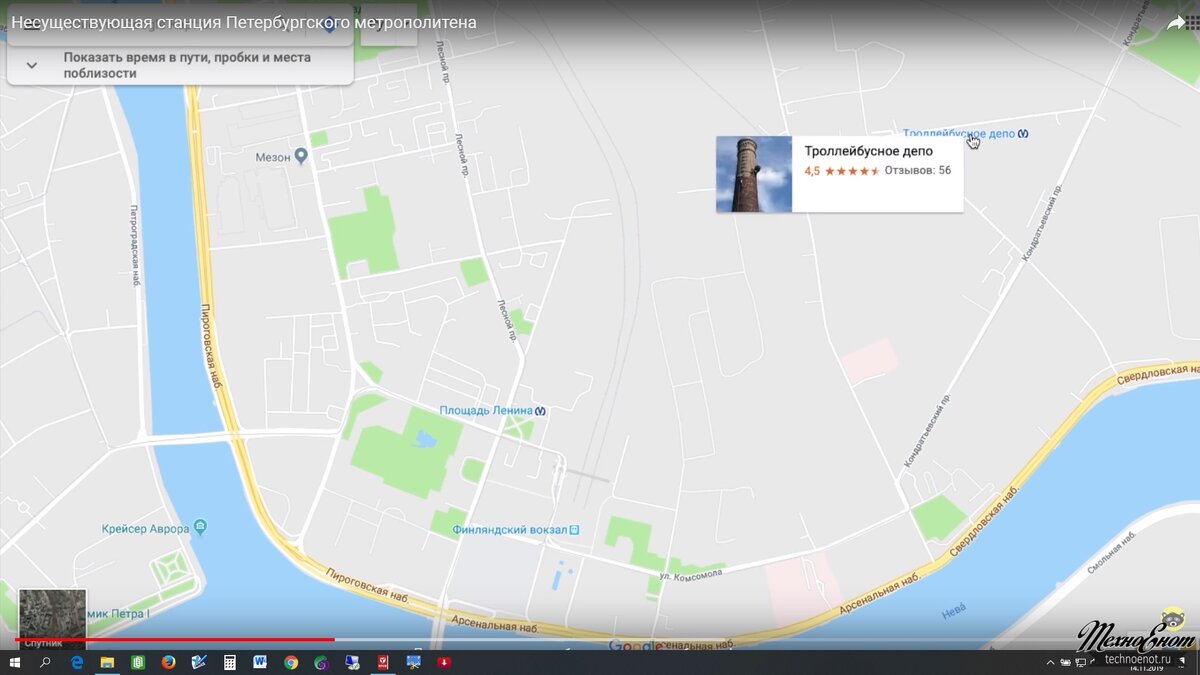Open Windows Search from the taskbar
This screenshot has width=1200, height=675.
45,662
